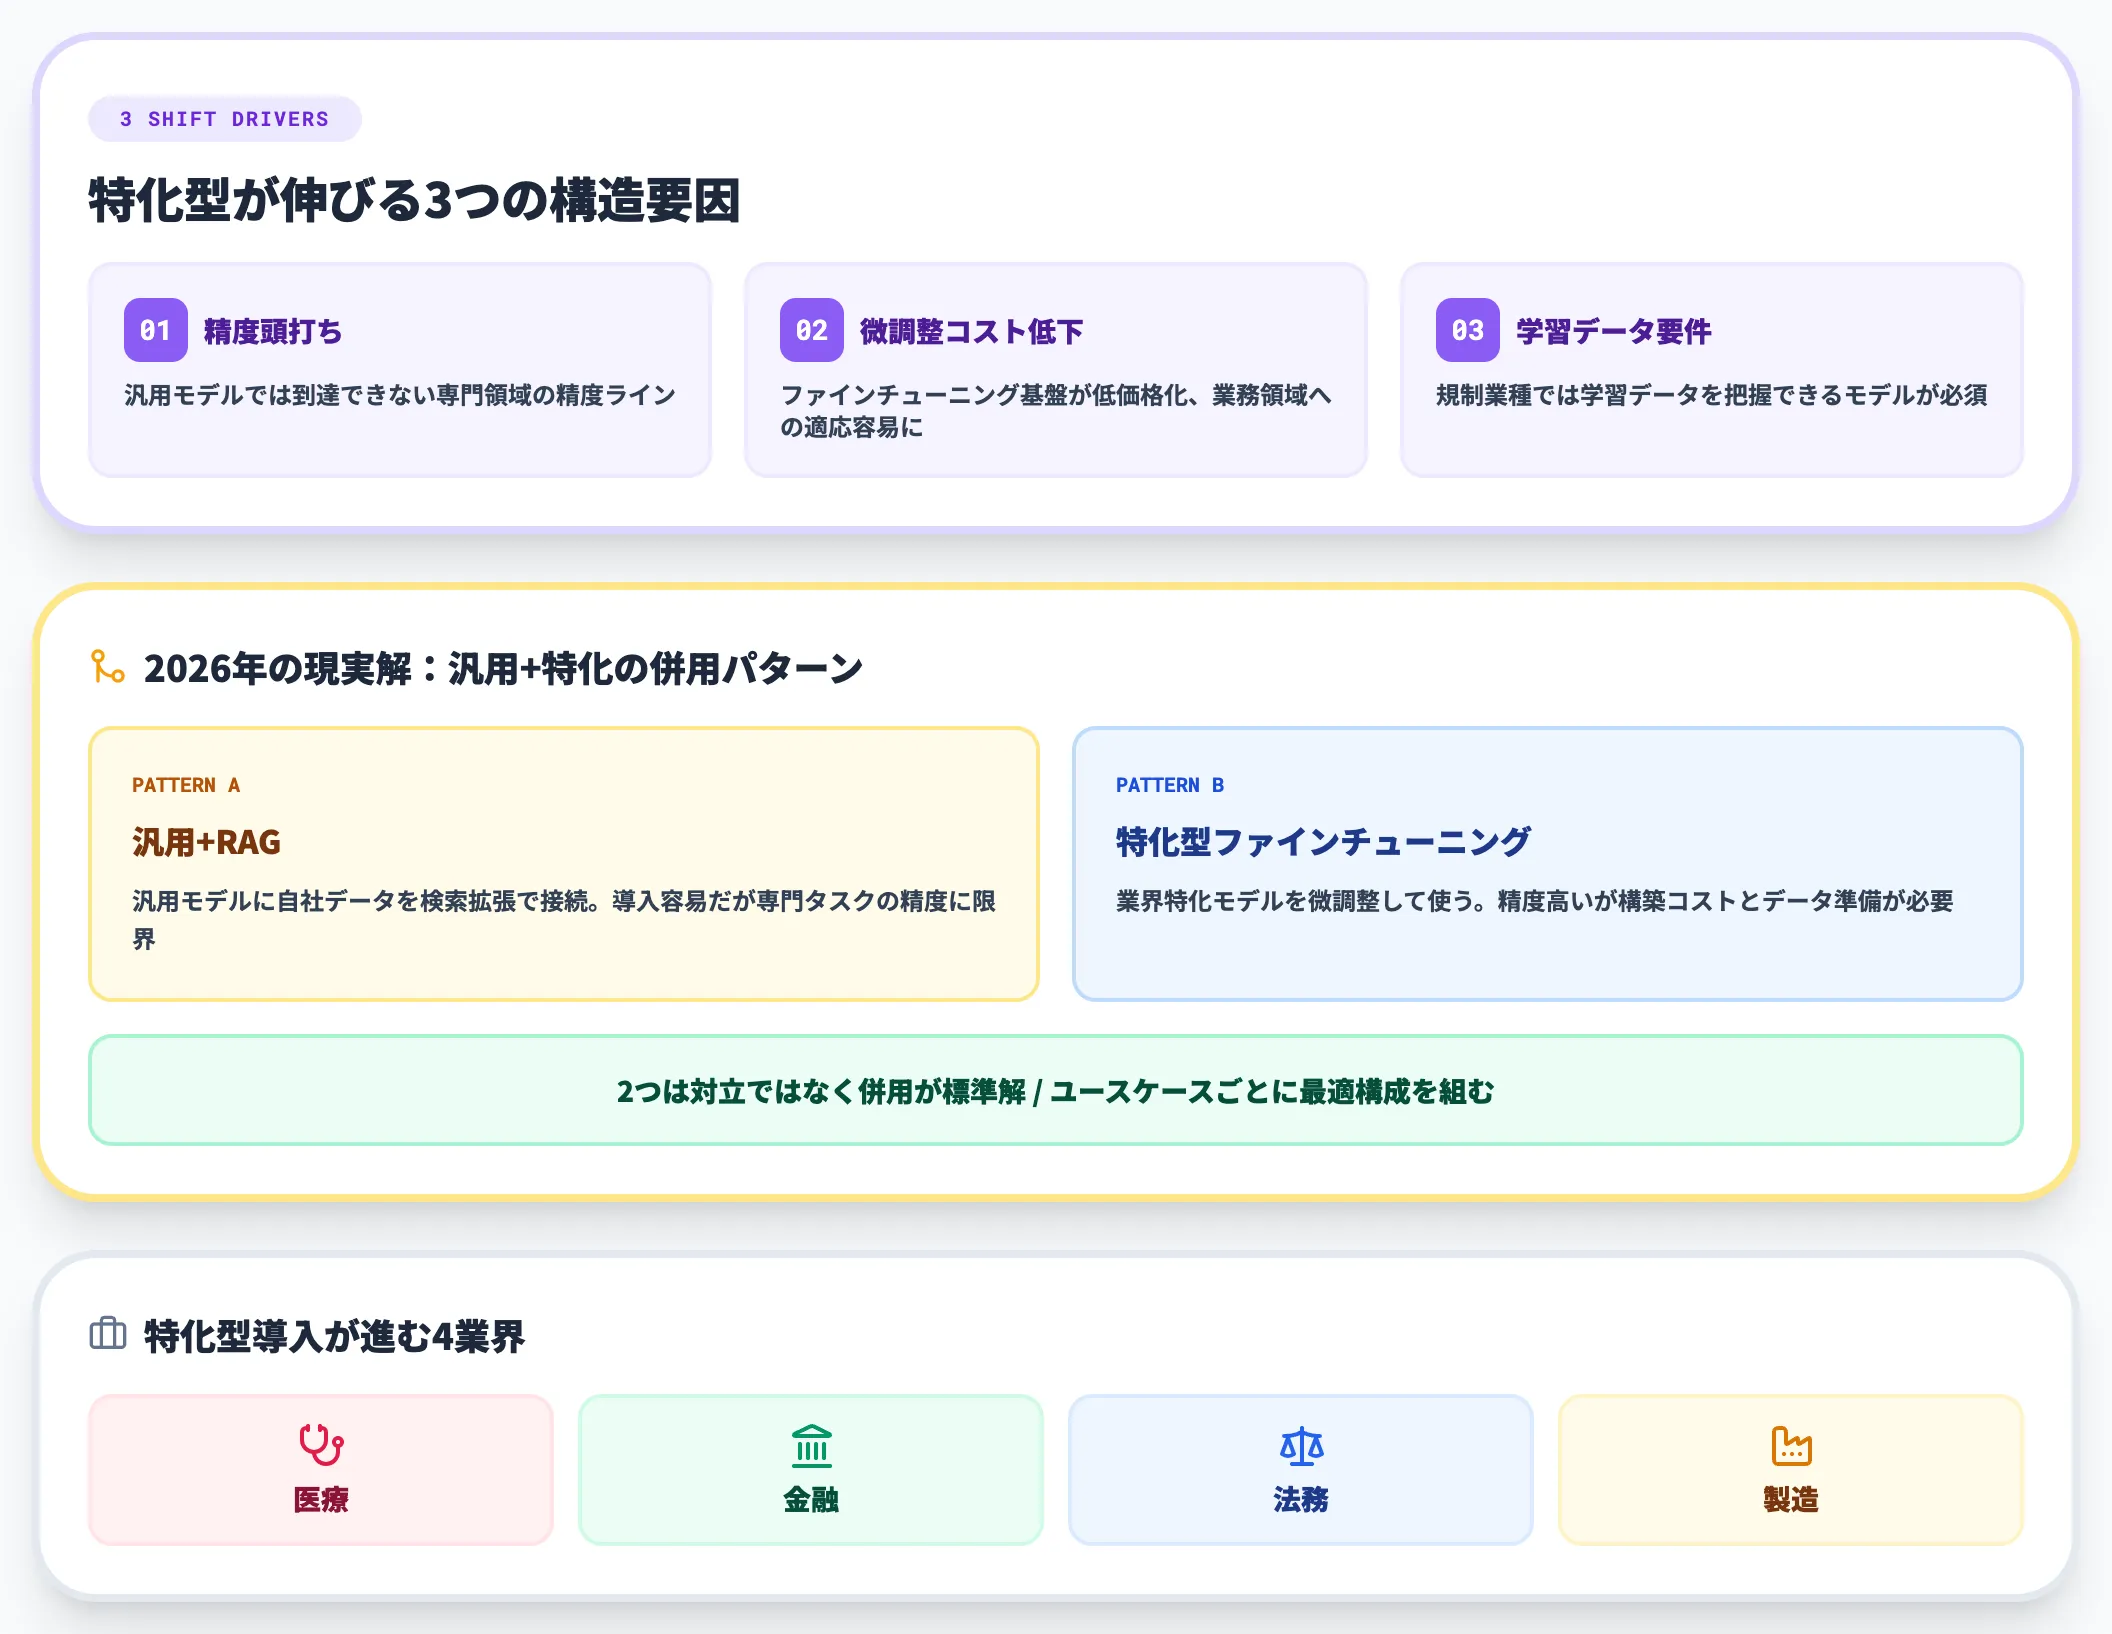2112x1634 pixels.
Task: Click the 法務 label text
Action: click(1301, 1499)
